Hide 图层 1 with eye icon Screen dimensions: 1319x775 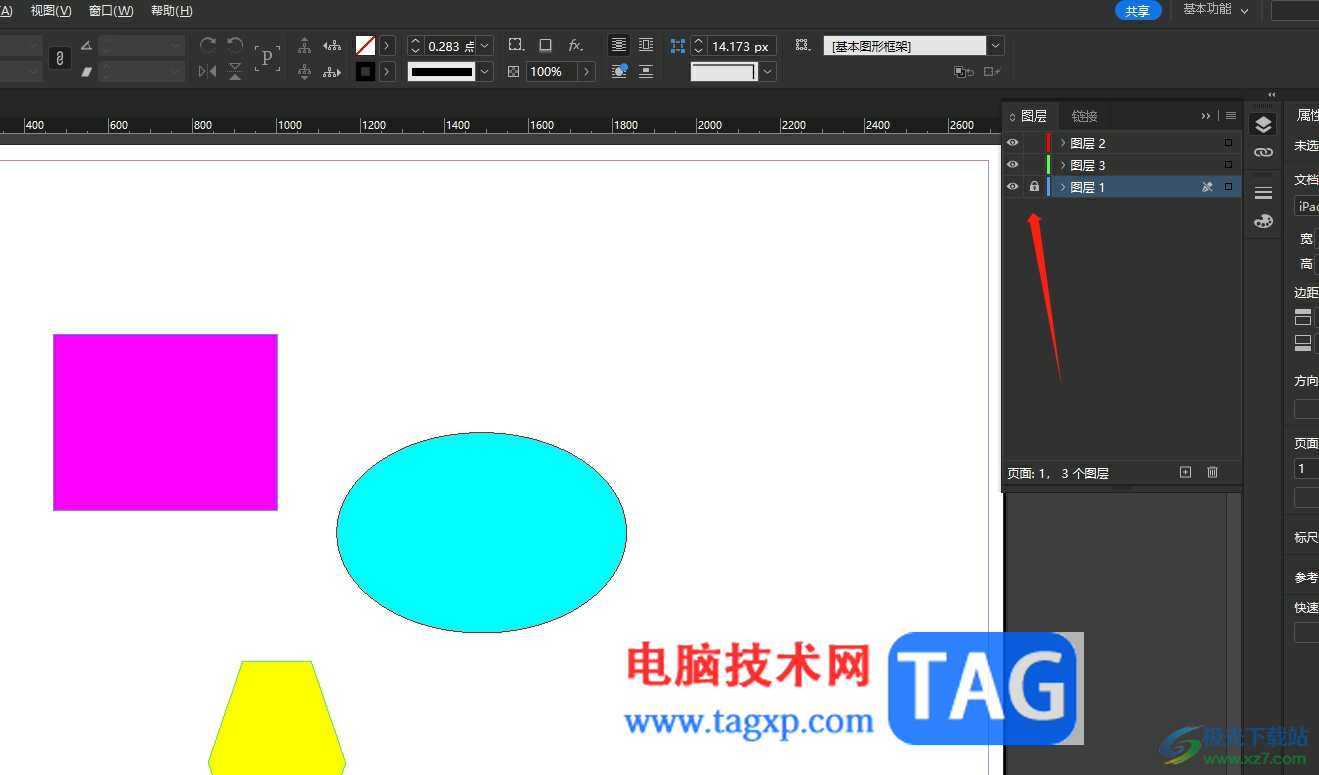click(1012, 187)
